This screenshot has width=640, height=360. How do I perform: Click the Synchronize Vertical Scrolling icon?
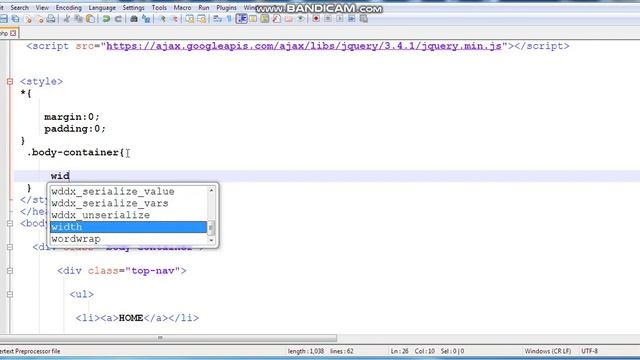[190, 19]
